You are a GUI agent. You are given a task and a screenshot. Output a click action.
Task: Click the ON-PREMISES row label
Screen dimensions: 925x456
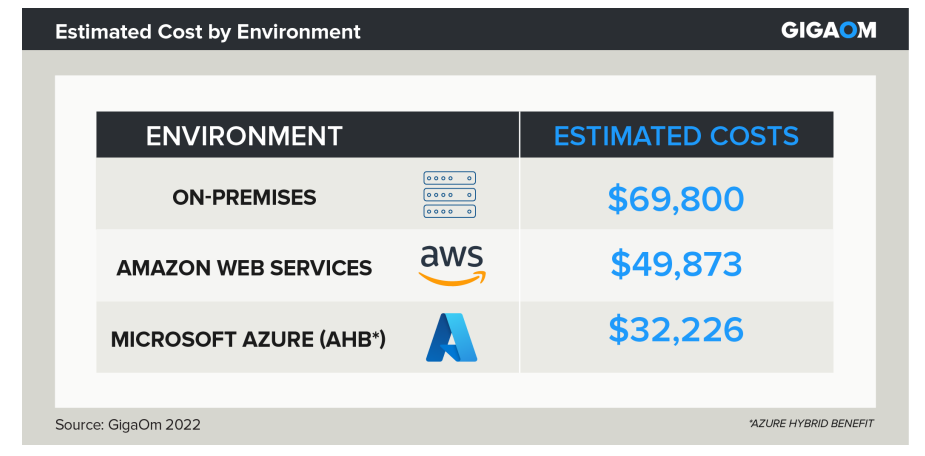244,198
